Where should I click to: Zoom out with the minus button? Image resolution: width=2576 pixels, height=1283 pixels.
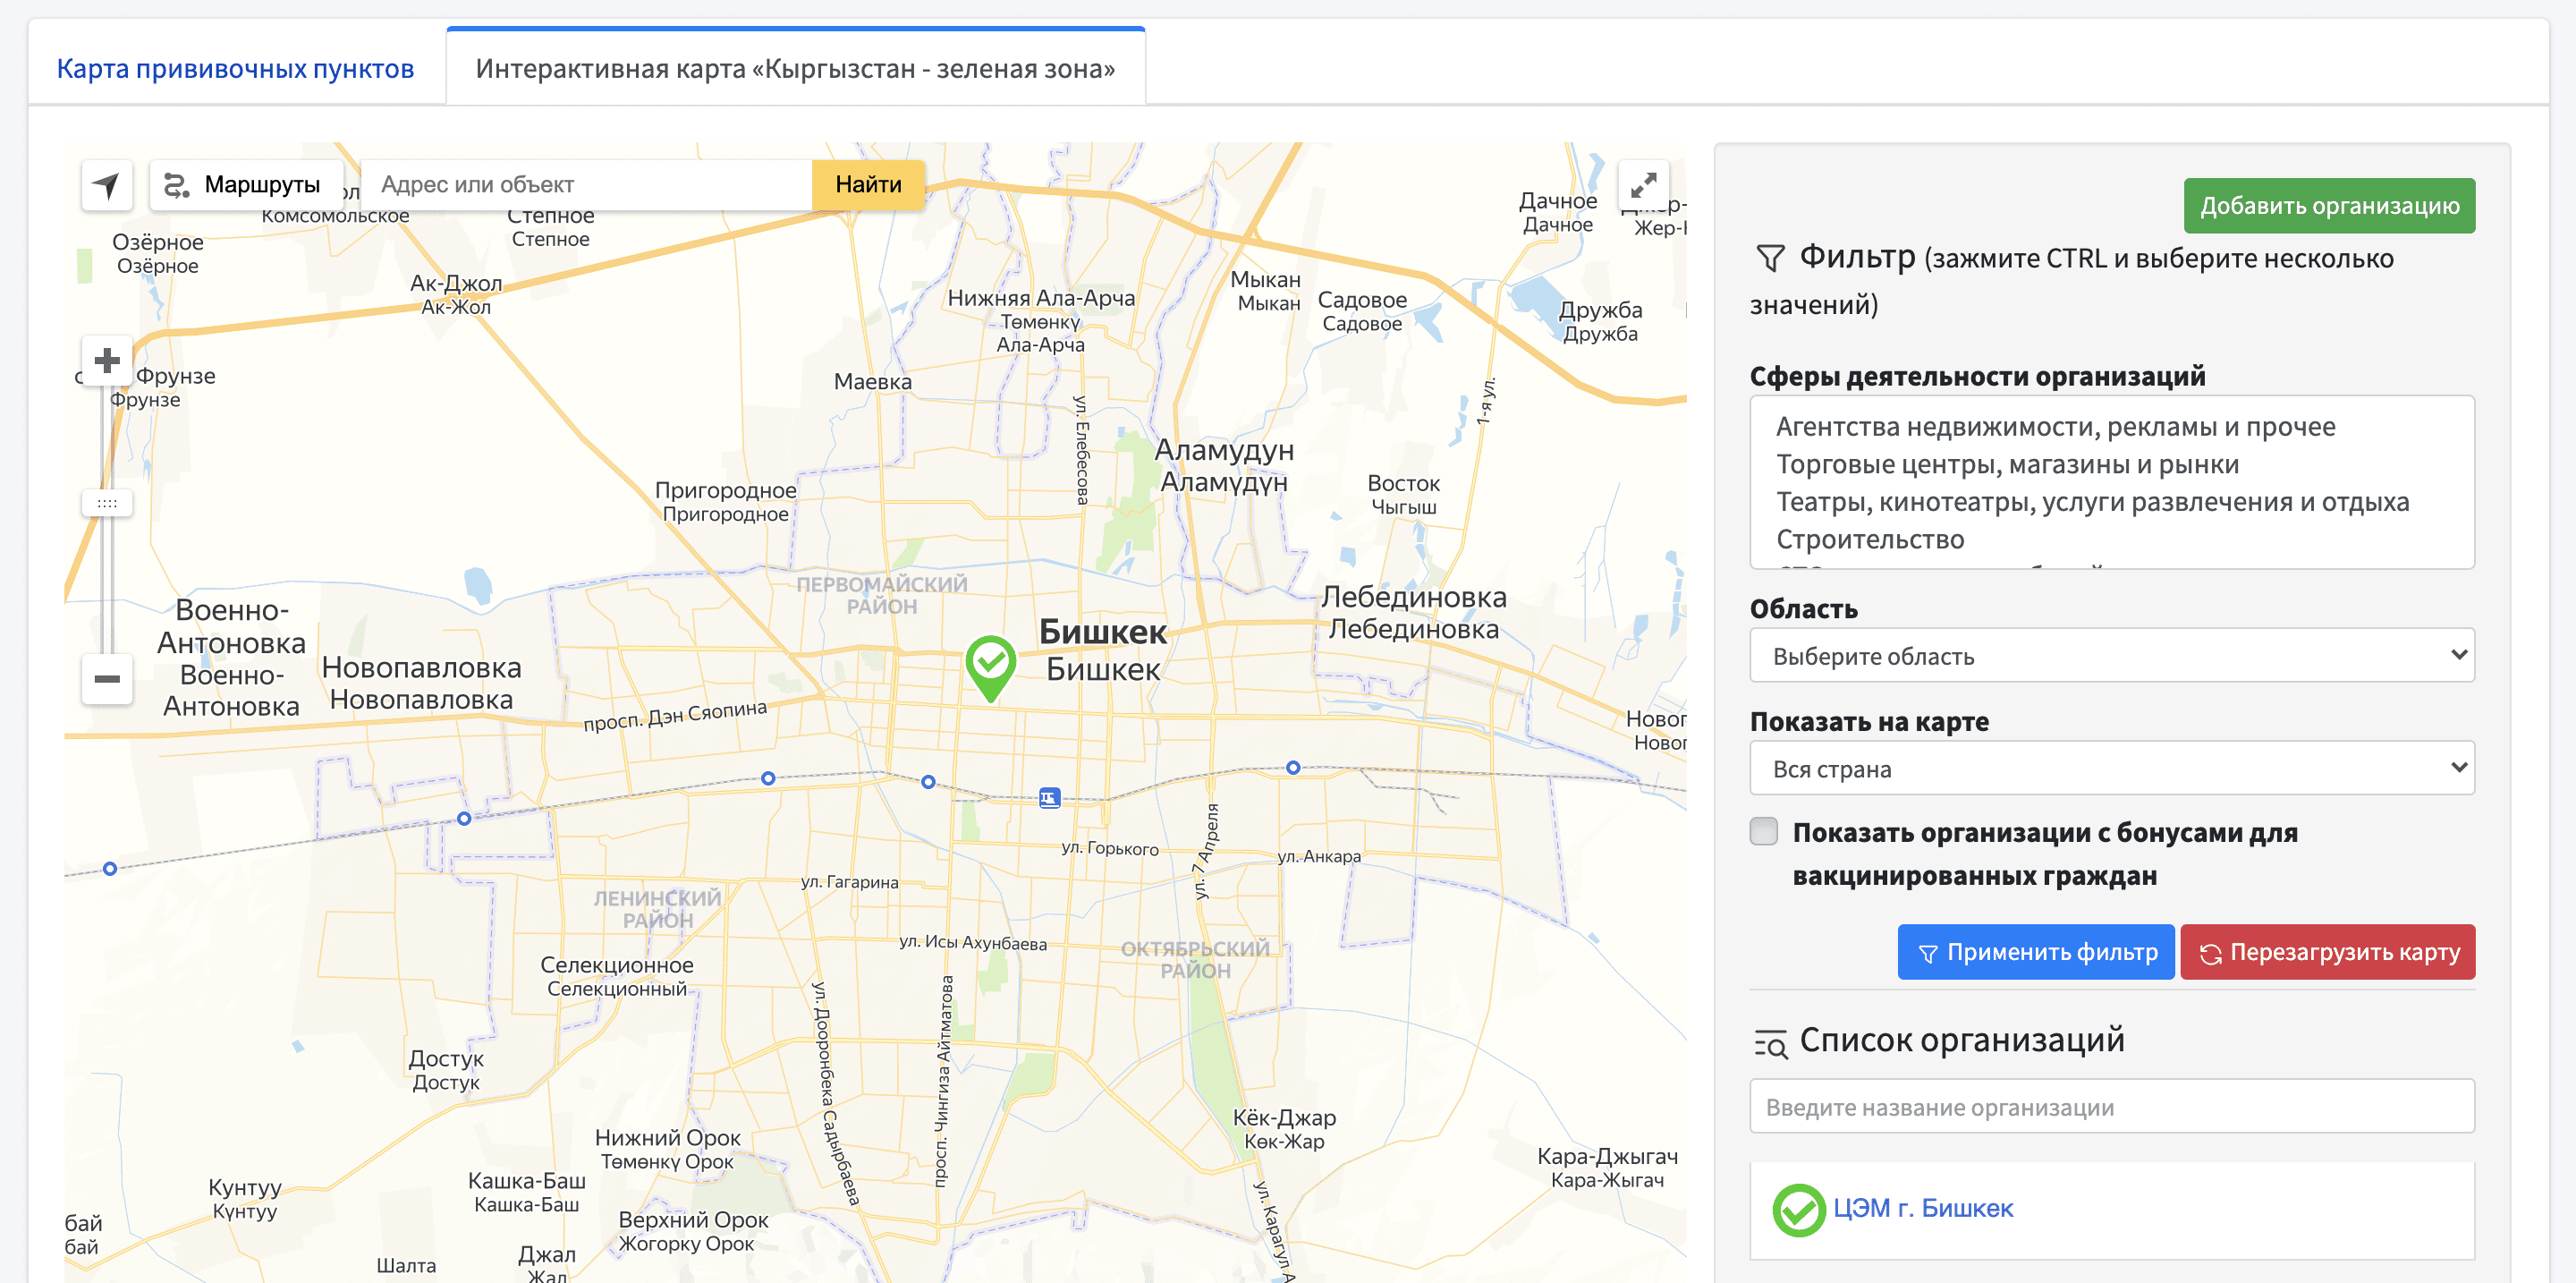pos(107,679)
